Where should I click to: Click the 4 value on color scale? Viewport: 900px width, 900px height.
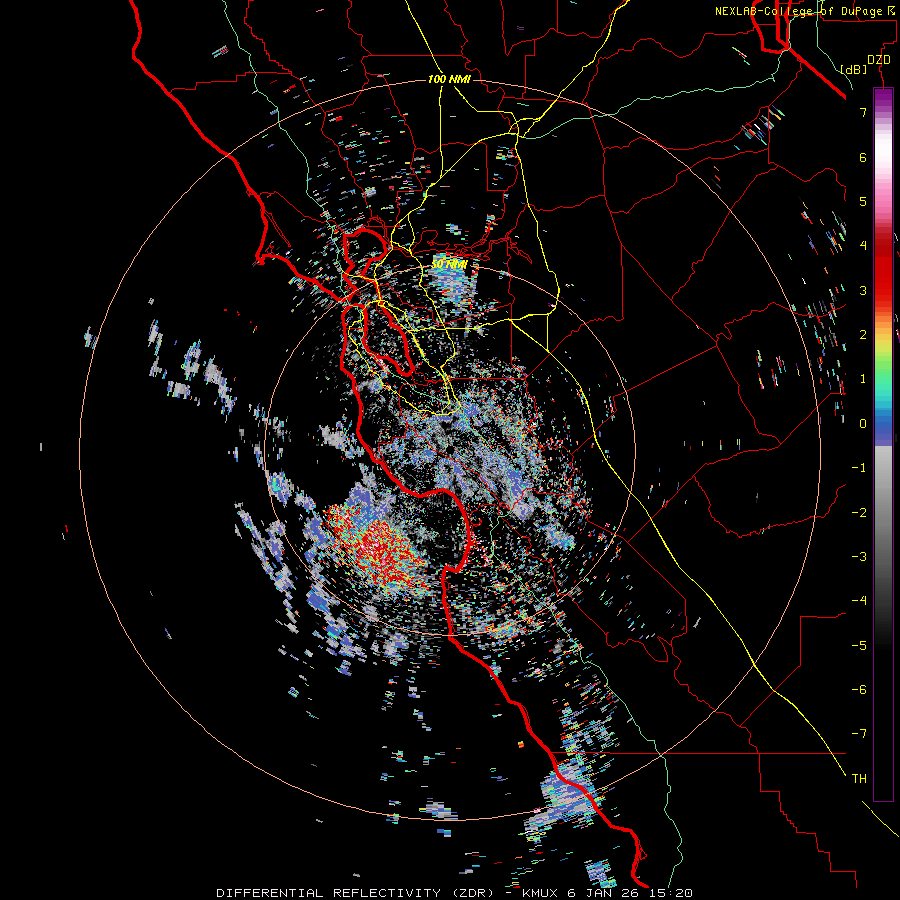click(863, 245)
